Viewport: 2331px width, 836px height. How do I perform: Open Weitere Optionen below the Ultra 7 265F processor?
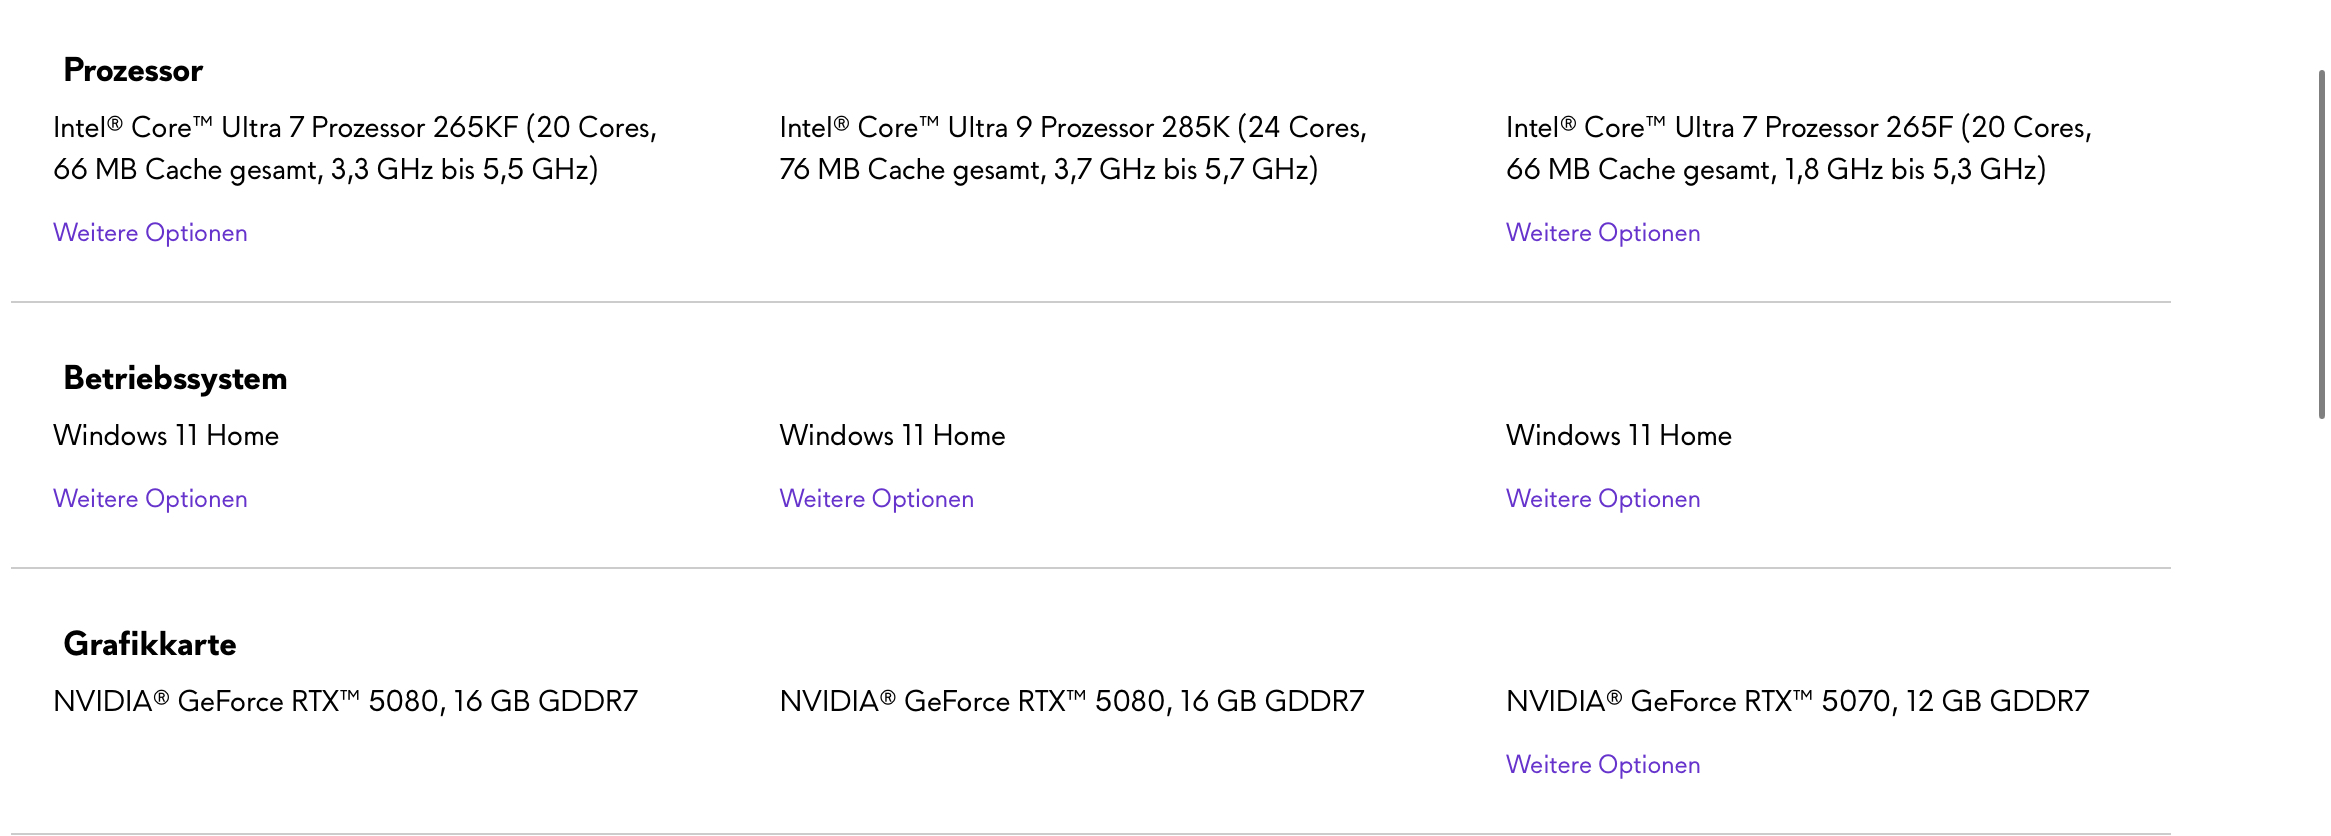point(1602,233)
